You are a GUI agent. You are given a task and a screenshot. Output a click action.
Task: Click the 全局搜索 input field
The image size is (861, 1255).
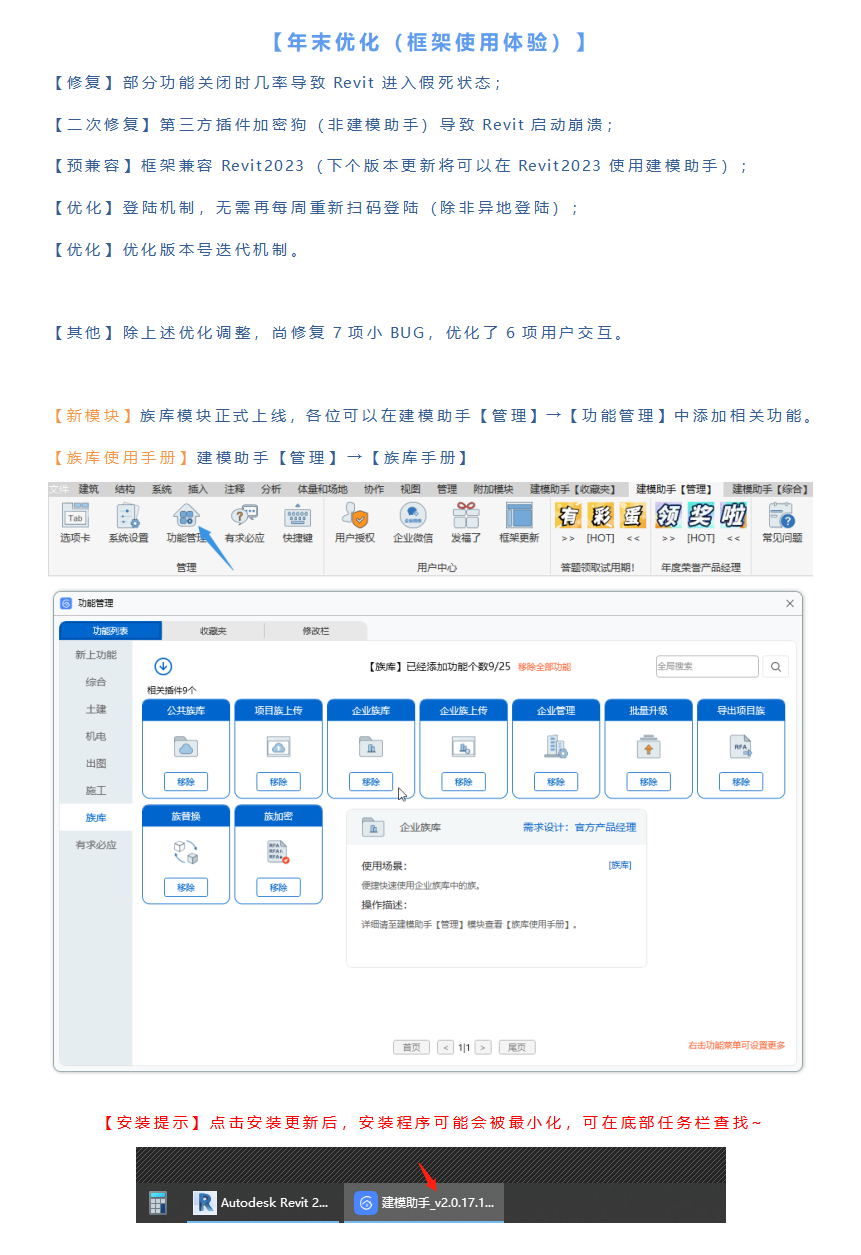706,666
